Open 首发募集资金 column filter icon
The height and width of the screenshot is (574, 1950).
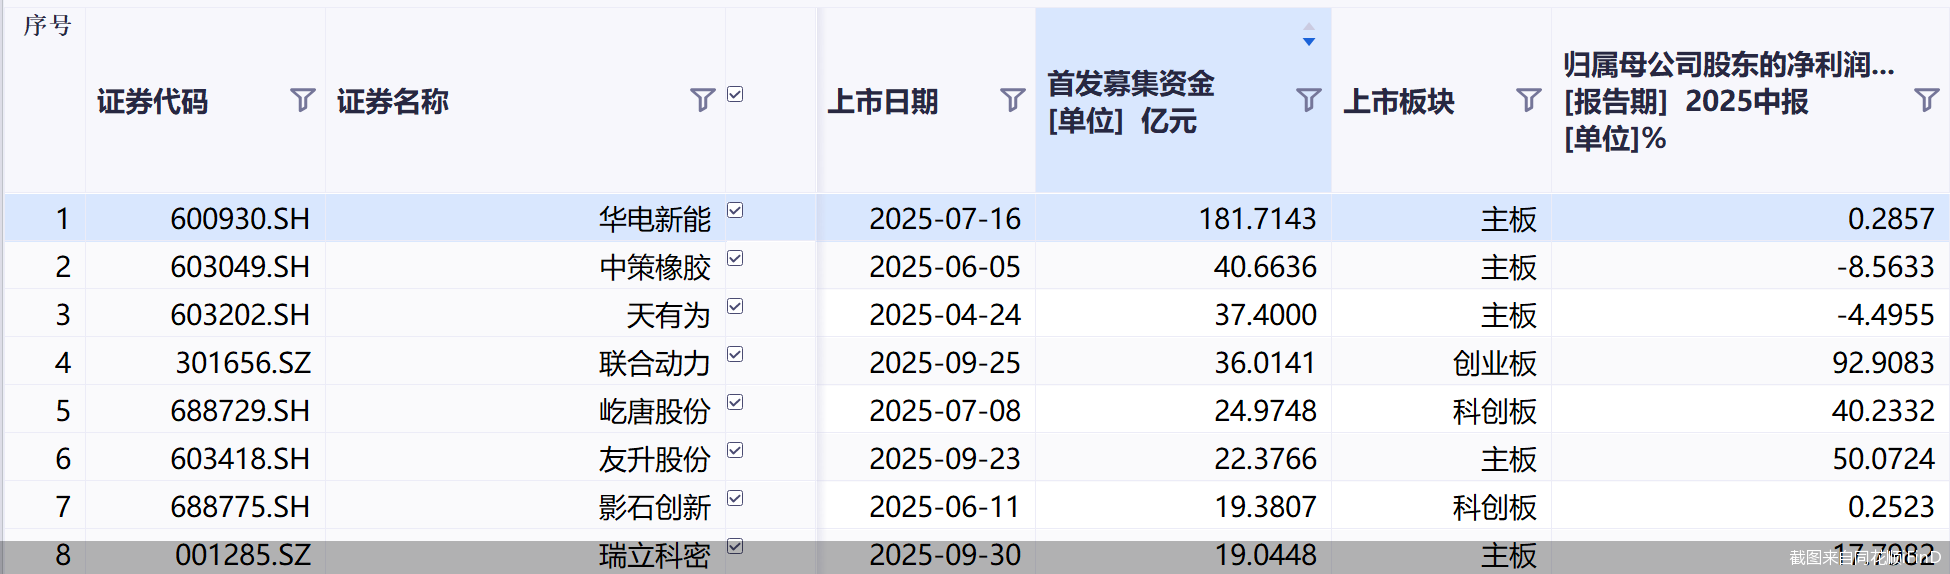(x=1308, y=100)
